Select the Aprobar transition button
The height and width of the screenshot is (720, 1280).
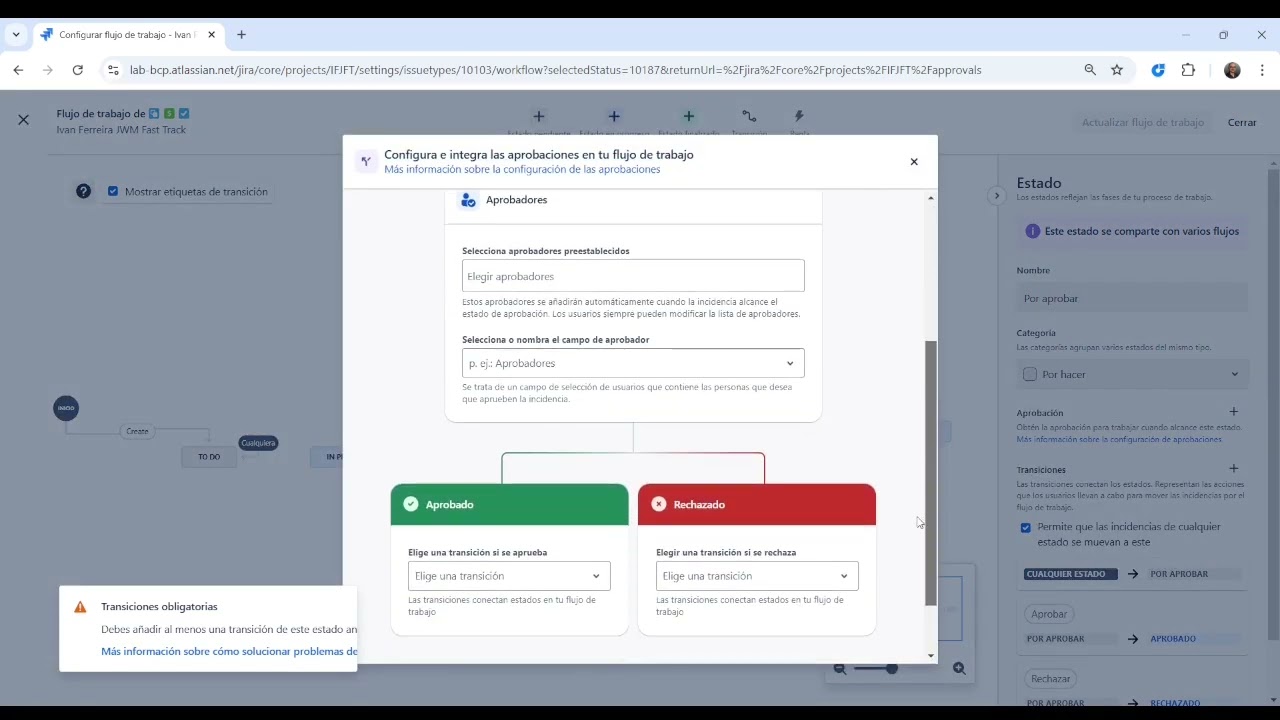pyautogui.click(x=1049, y=614)
